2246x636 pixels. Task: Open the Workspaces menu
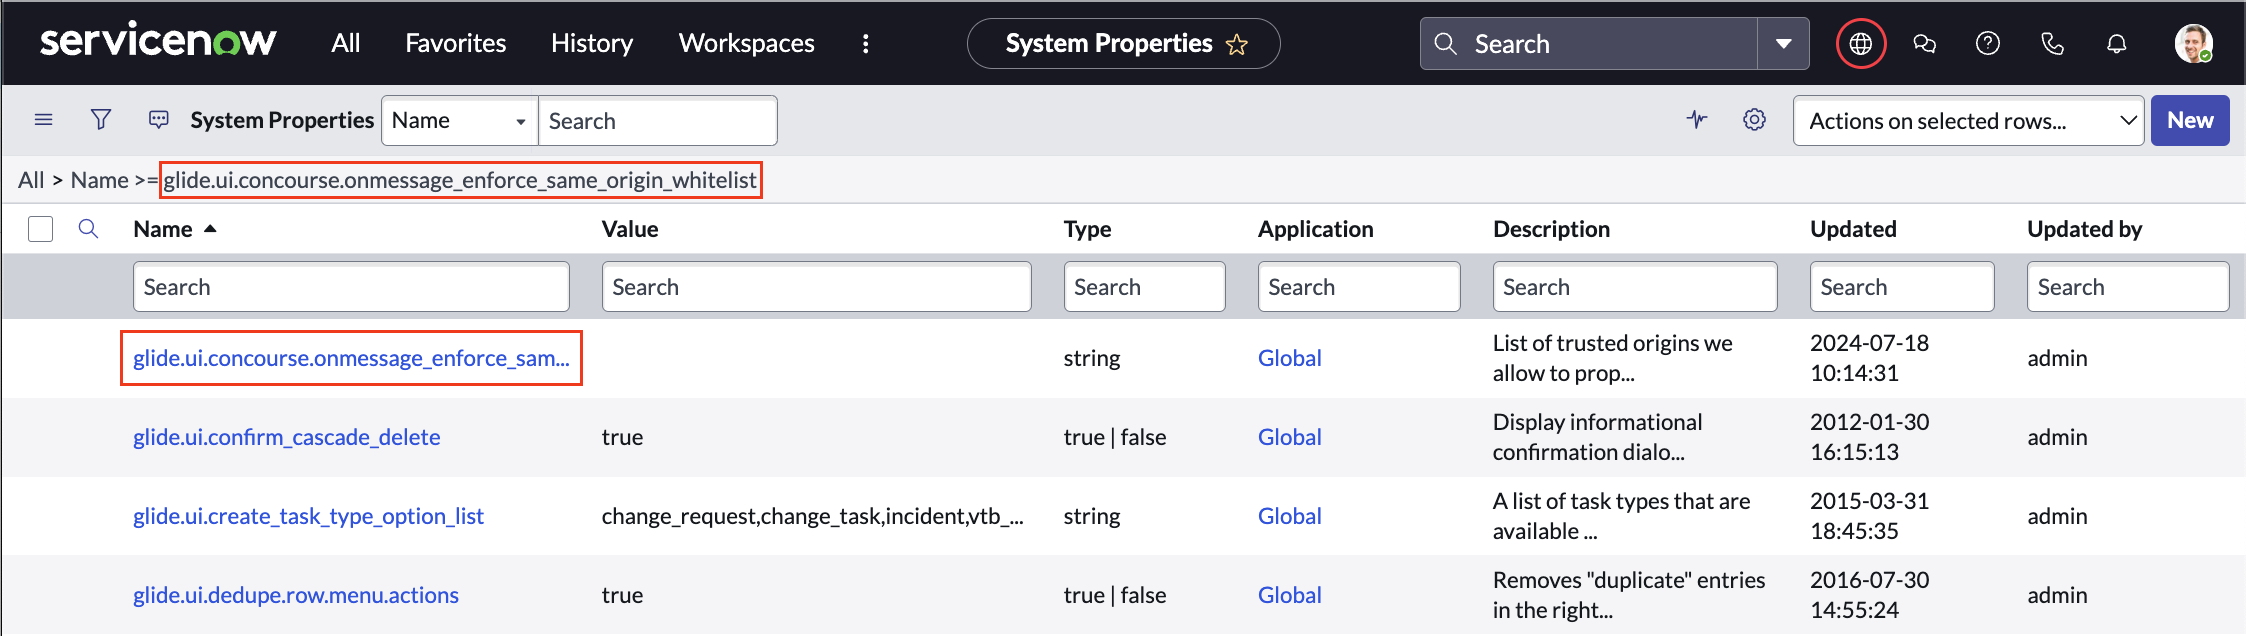pos(747,43)
